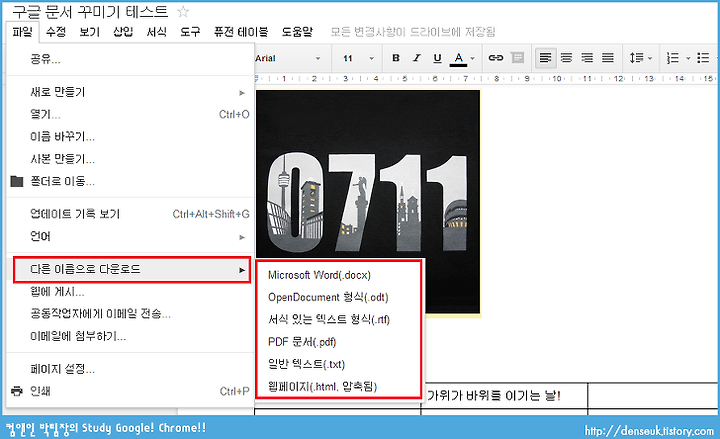The image size is (720, 439).
Task: Click the printer icon next to 인쇄
Action: (x=17, y=391)
